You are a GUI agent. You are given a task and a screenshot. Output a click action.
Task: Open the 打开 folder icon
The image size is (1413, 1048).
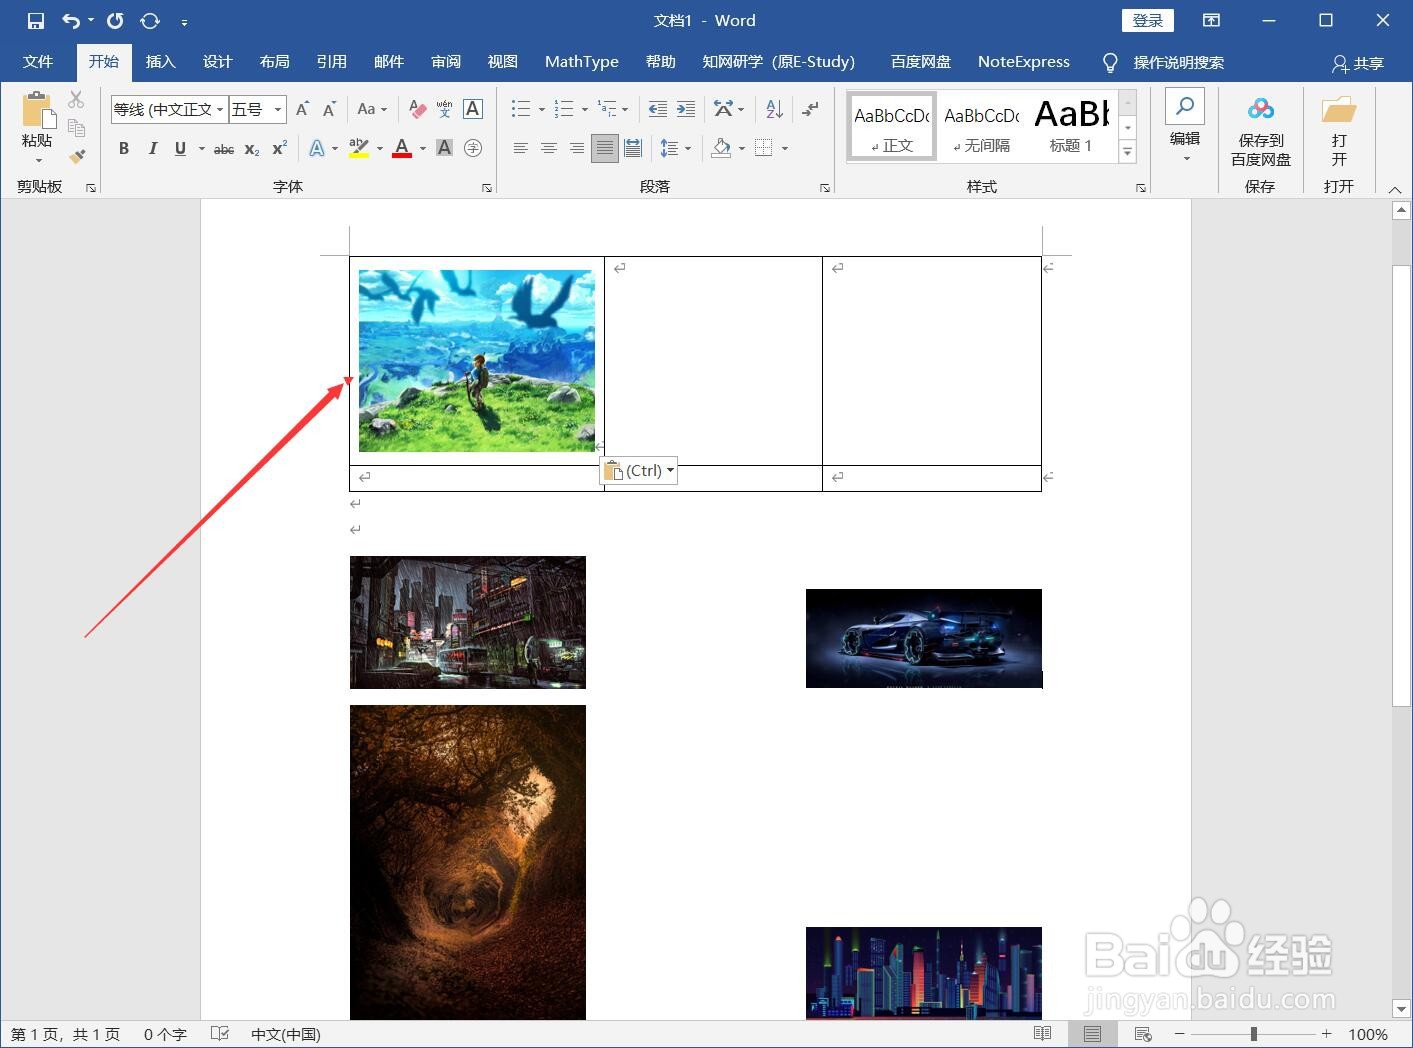[x=1338, y=130]
